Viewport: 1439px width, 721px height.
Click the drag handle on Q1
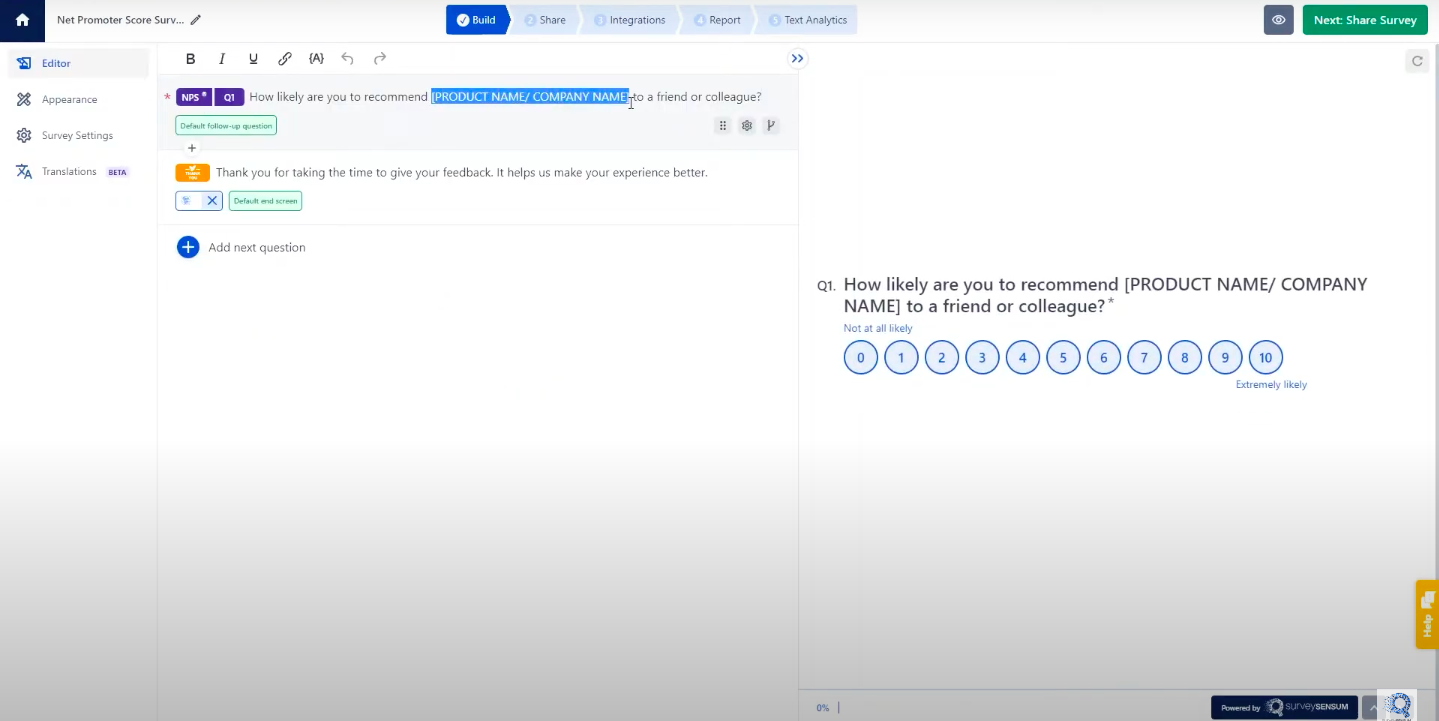(722, 126)
